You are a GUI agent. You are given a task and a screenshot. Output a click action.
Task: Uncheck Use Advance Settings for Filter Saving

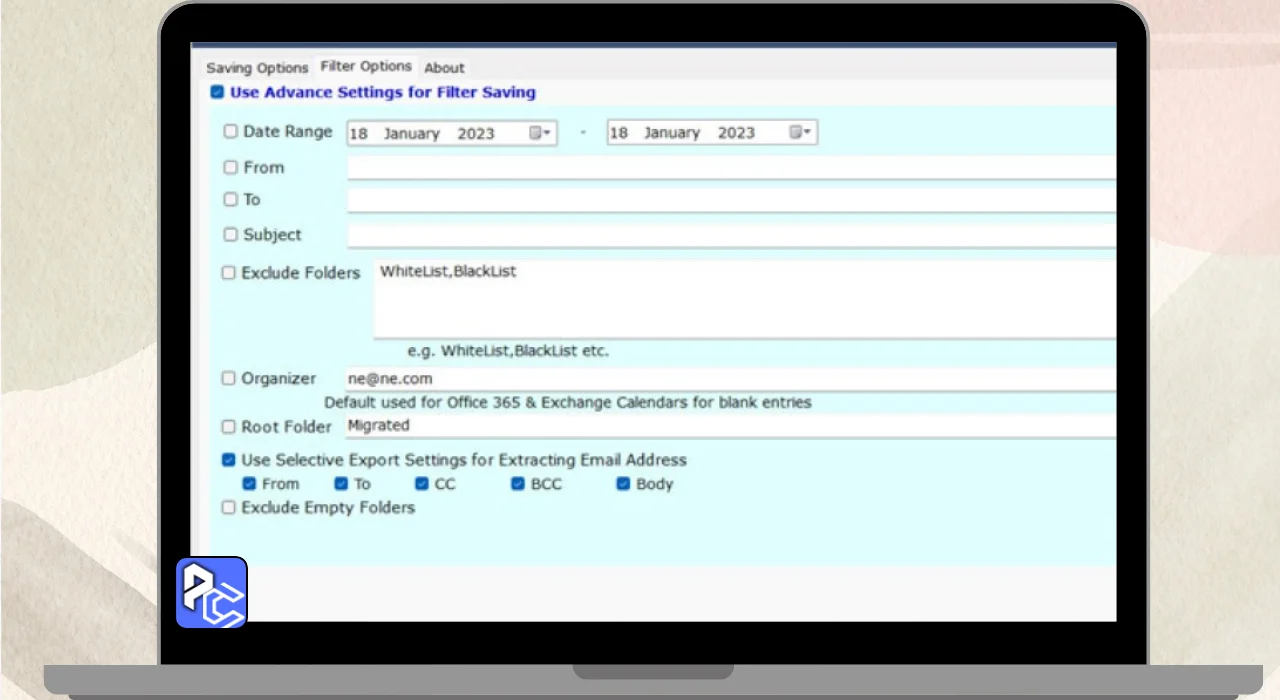tap(217, 92)
